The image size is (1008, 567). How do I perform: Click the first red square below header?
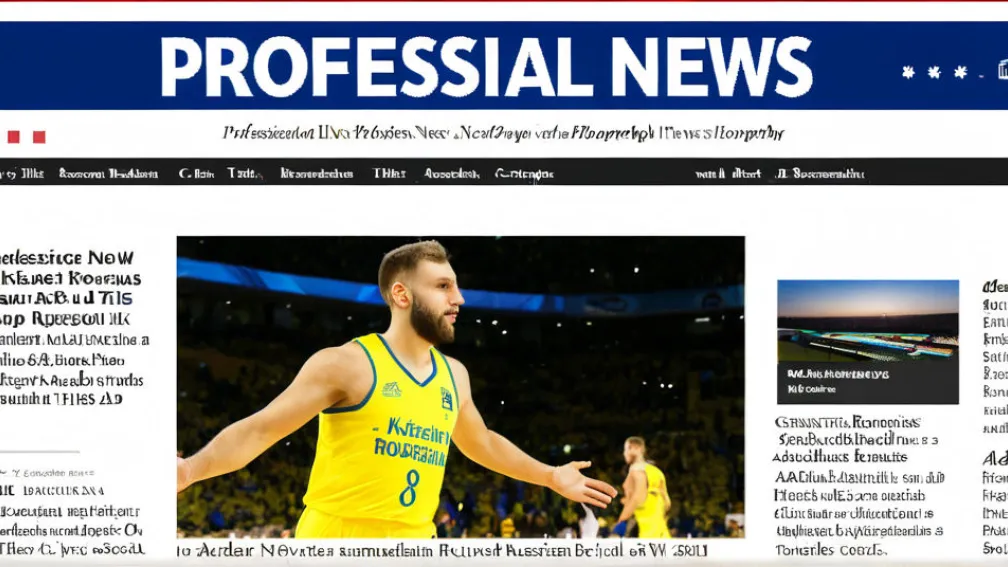pyautogui.click(x=13, y=137)
